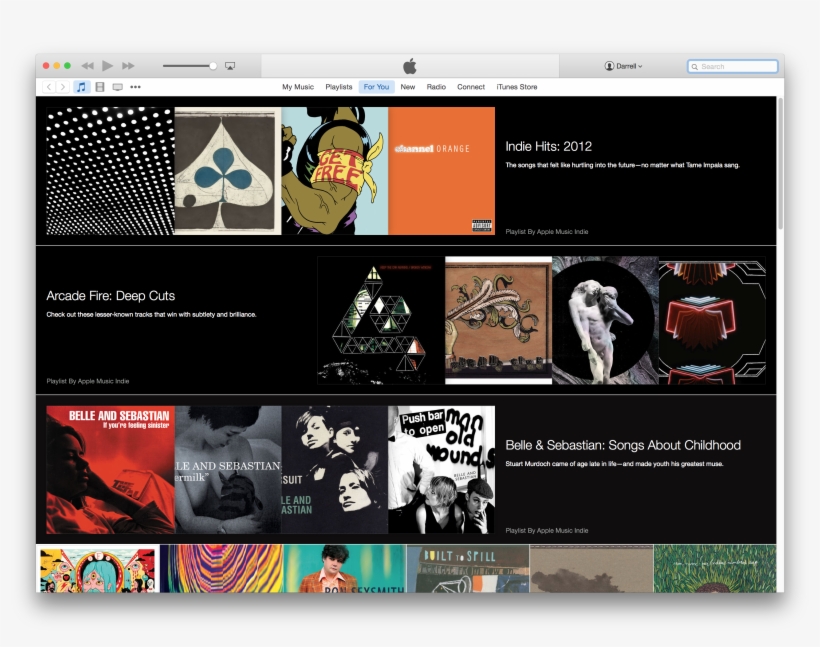The image size is (820, 647).
Task: Select the triangle geometric Arcade Fire cover
Action: (x=381, y=321)
